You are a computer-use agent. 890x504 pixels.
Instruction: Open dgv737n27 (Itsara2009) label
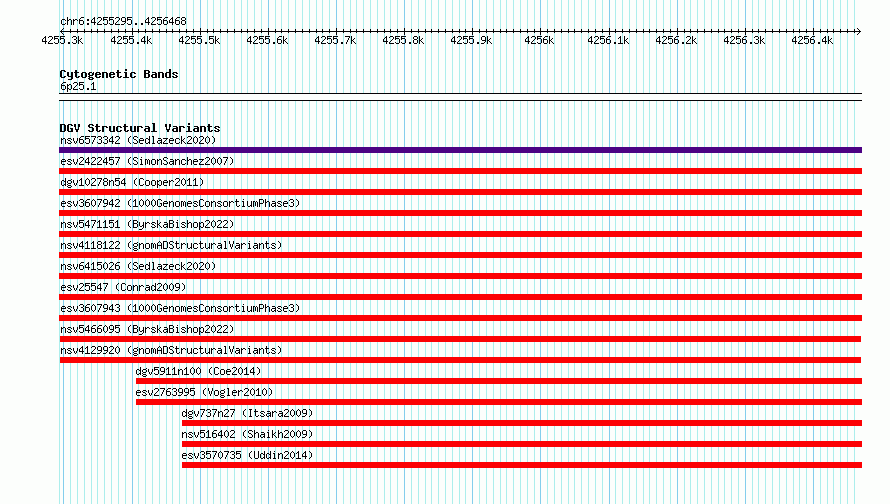pyautogui.click(x=247, y=413)
